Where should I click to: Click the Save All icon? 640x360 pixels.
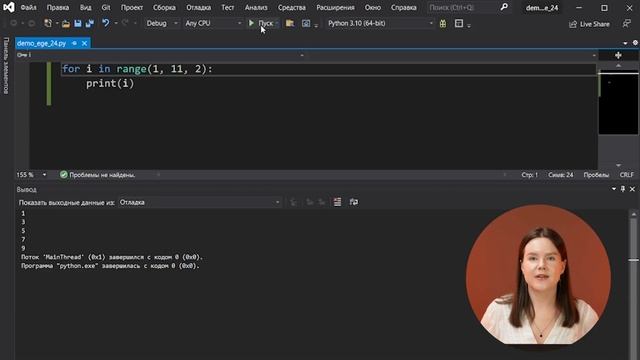(89, 24)
